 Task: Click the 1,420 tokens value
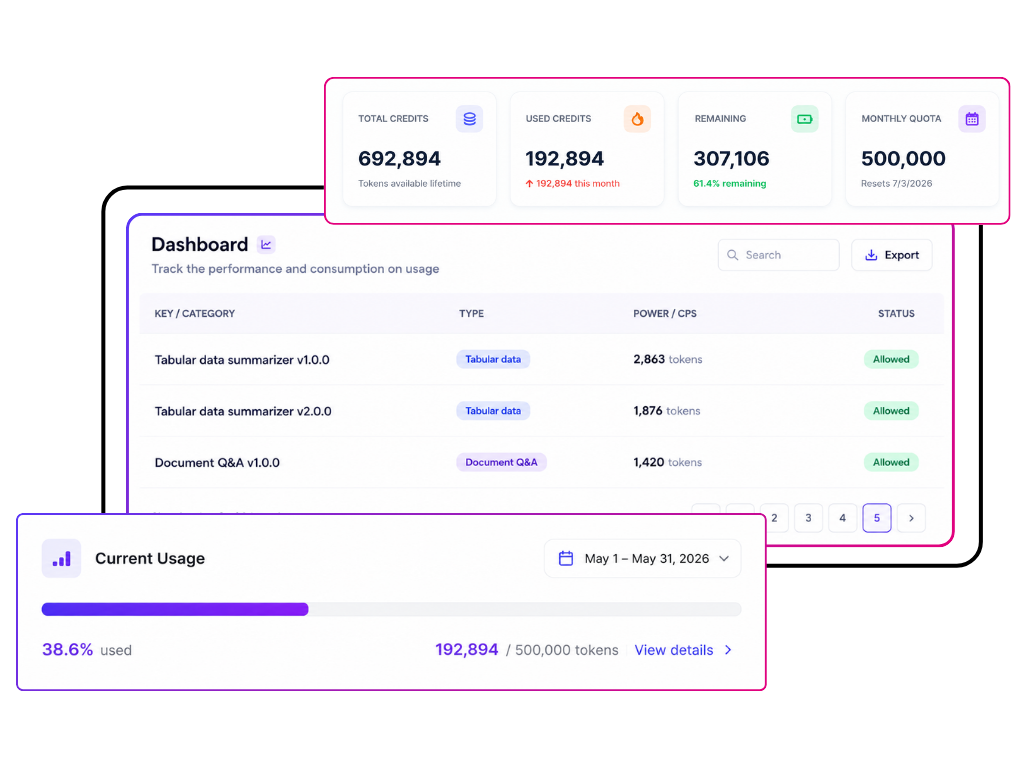667,462
